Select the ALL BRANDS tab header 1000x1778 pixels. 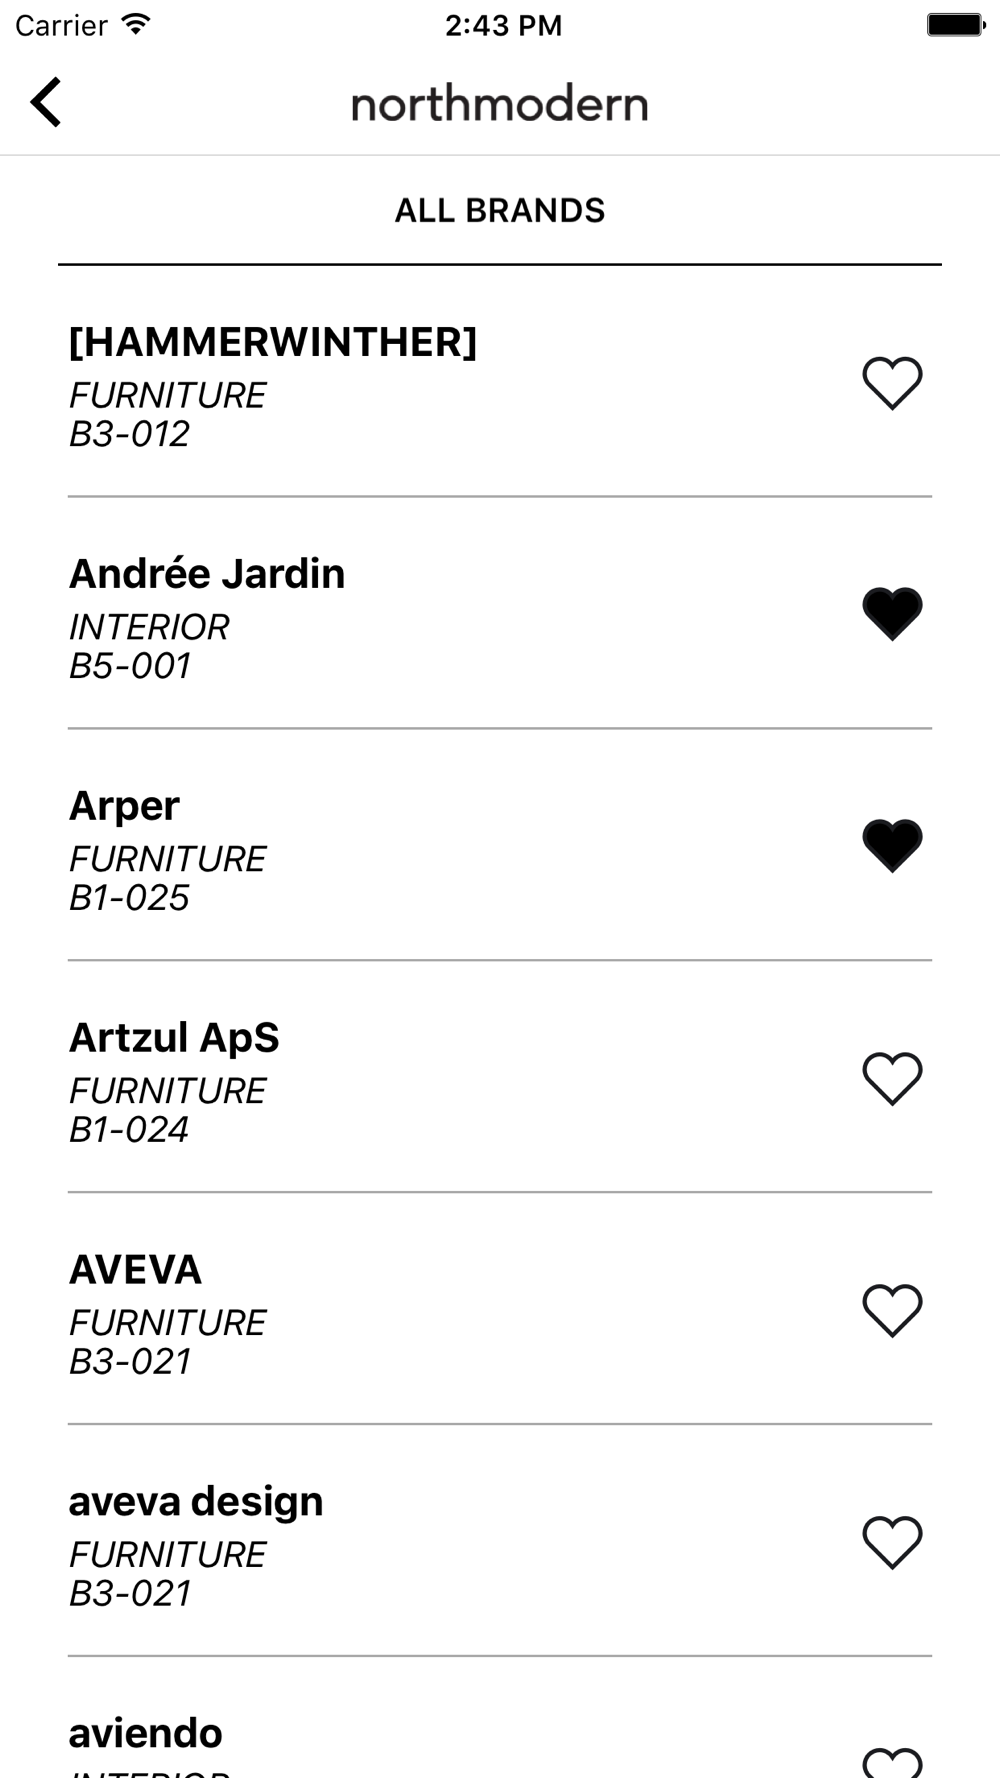[x=500, y=211]
